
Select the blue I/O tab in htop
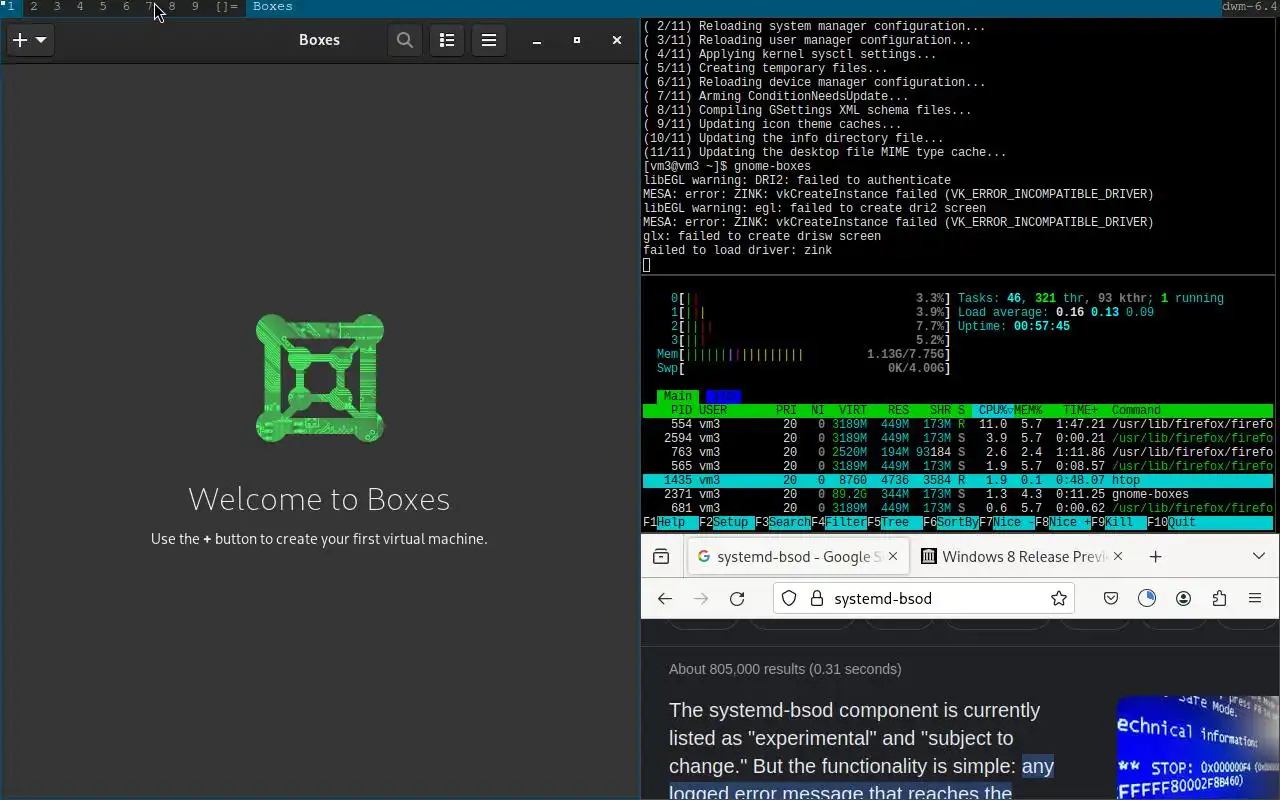(722, 396)
